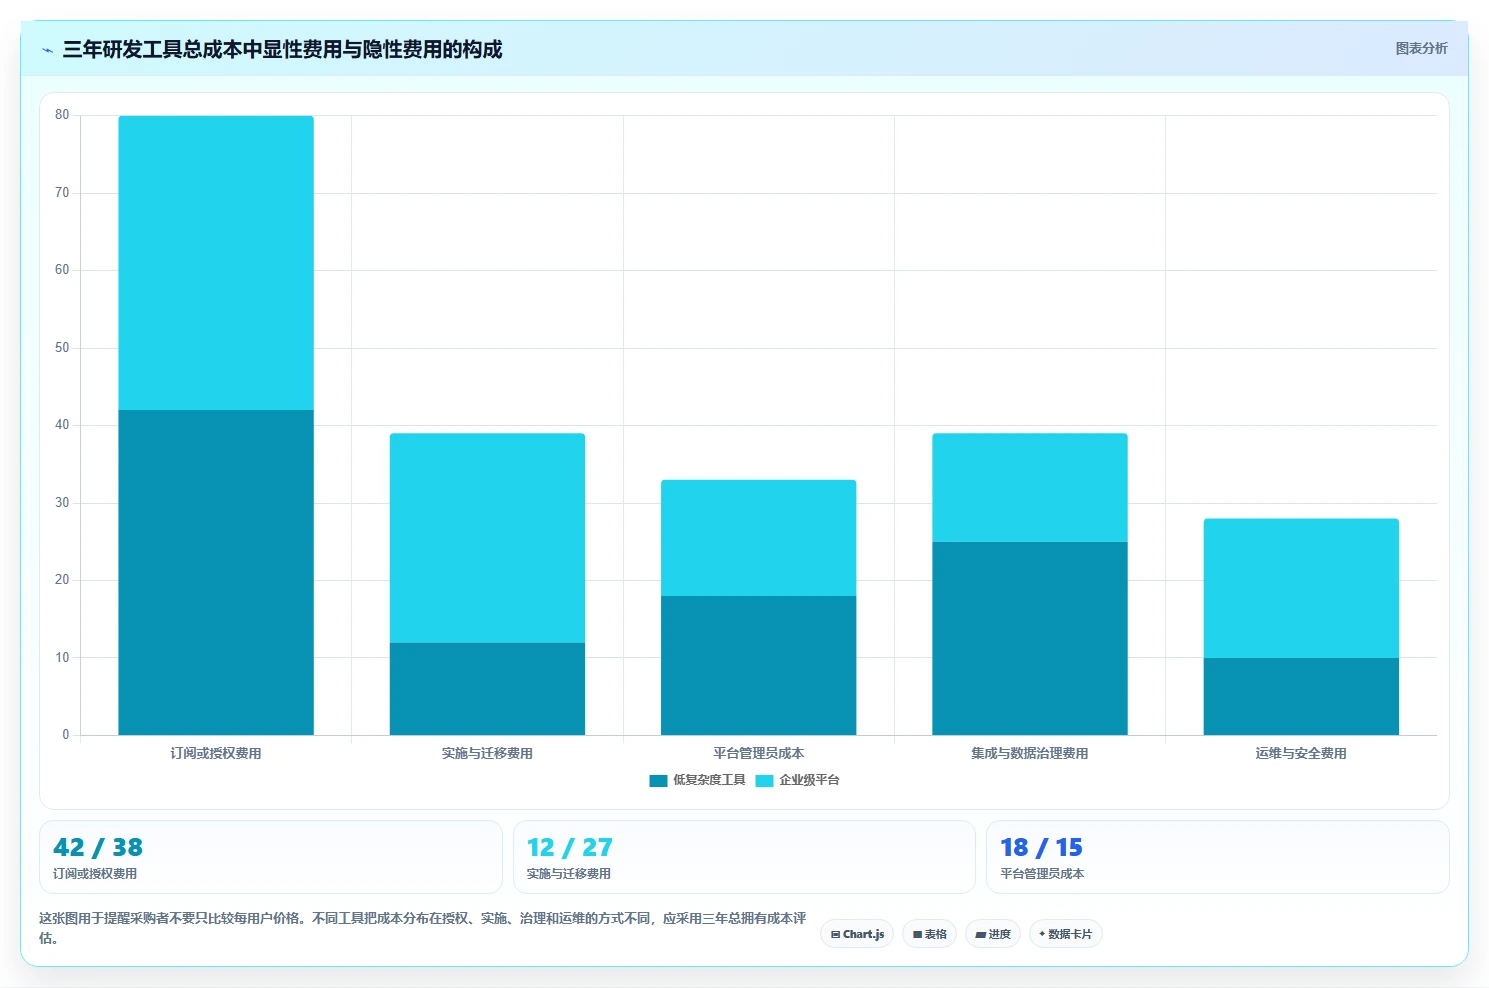Image resolution: width=1489 pixels, height=988 pixels.
Task: Click the y-axis value 40
Action: (x=62, y=425)
